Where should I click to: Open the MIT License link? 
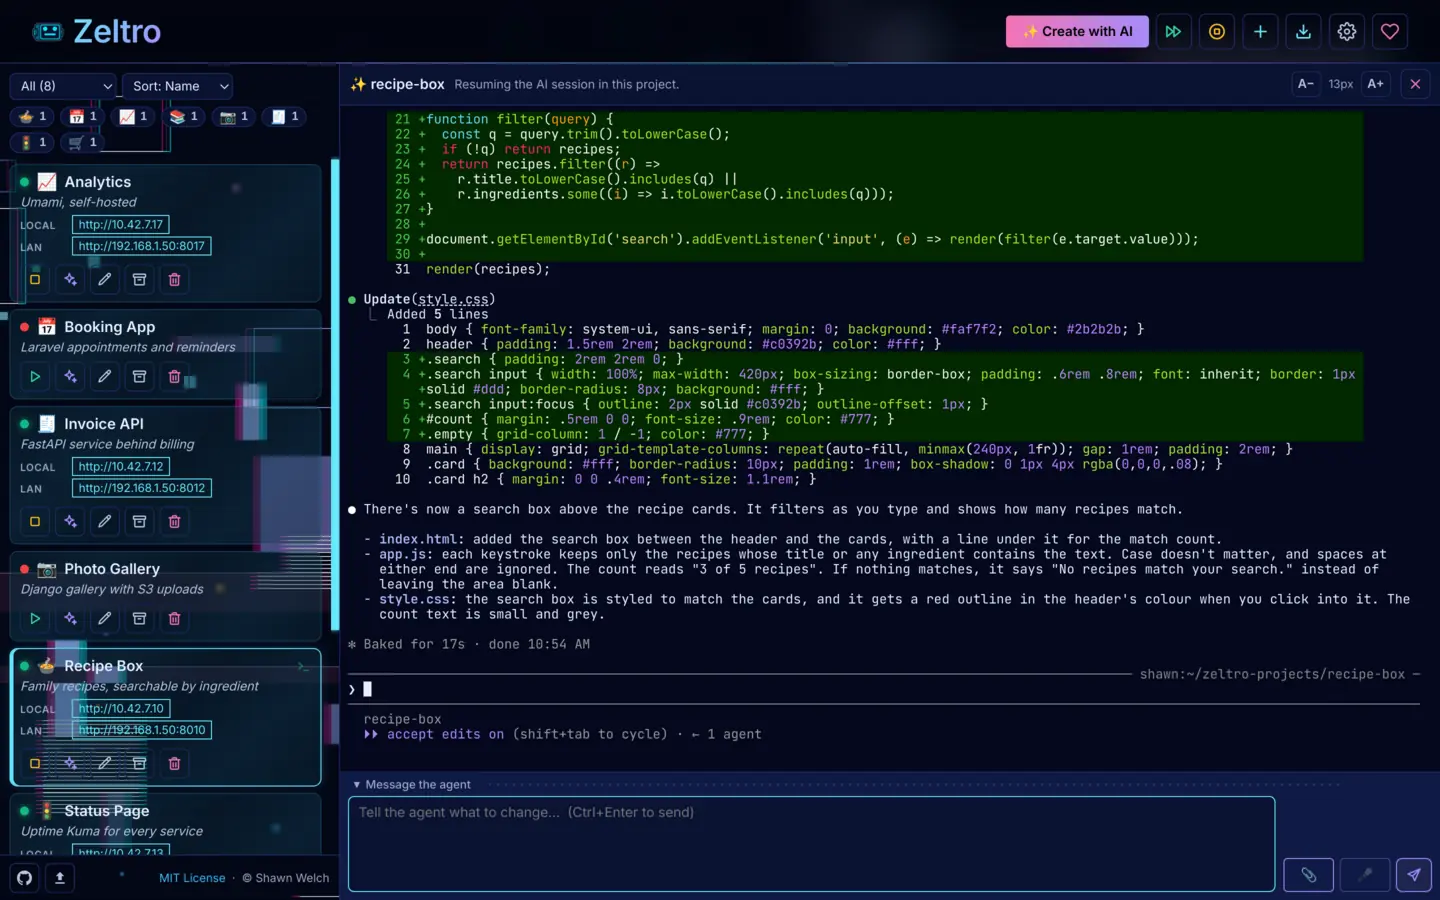[x=192, y=878]
